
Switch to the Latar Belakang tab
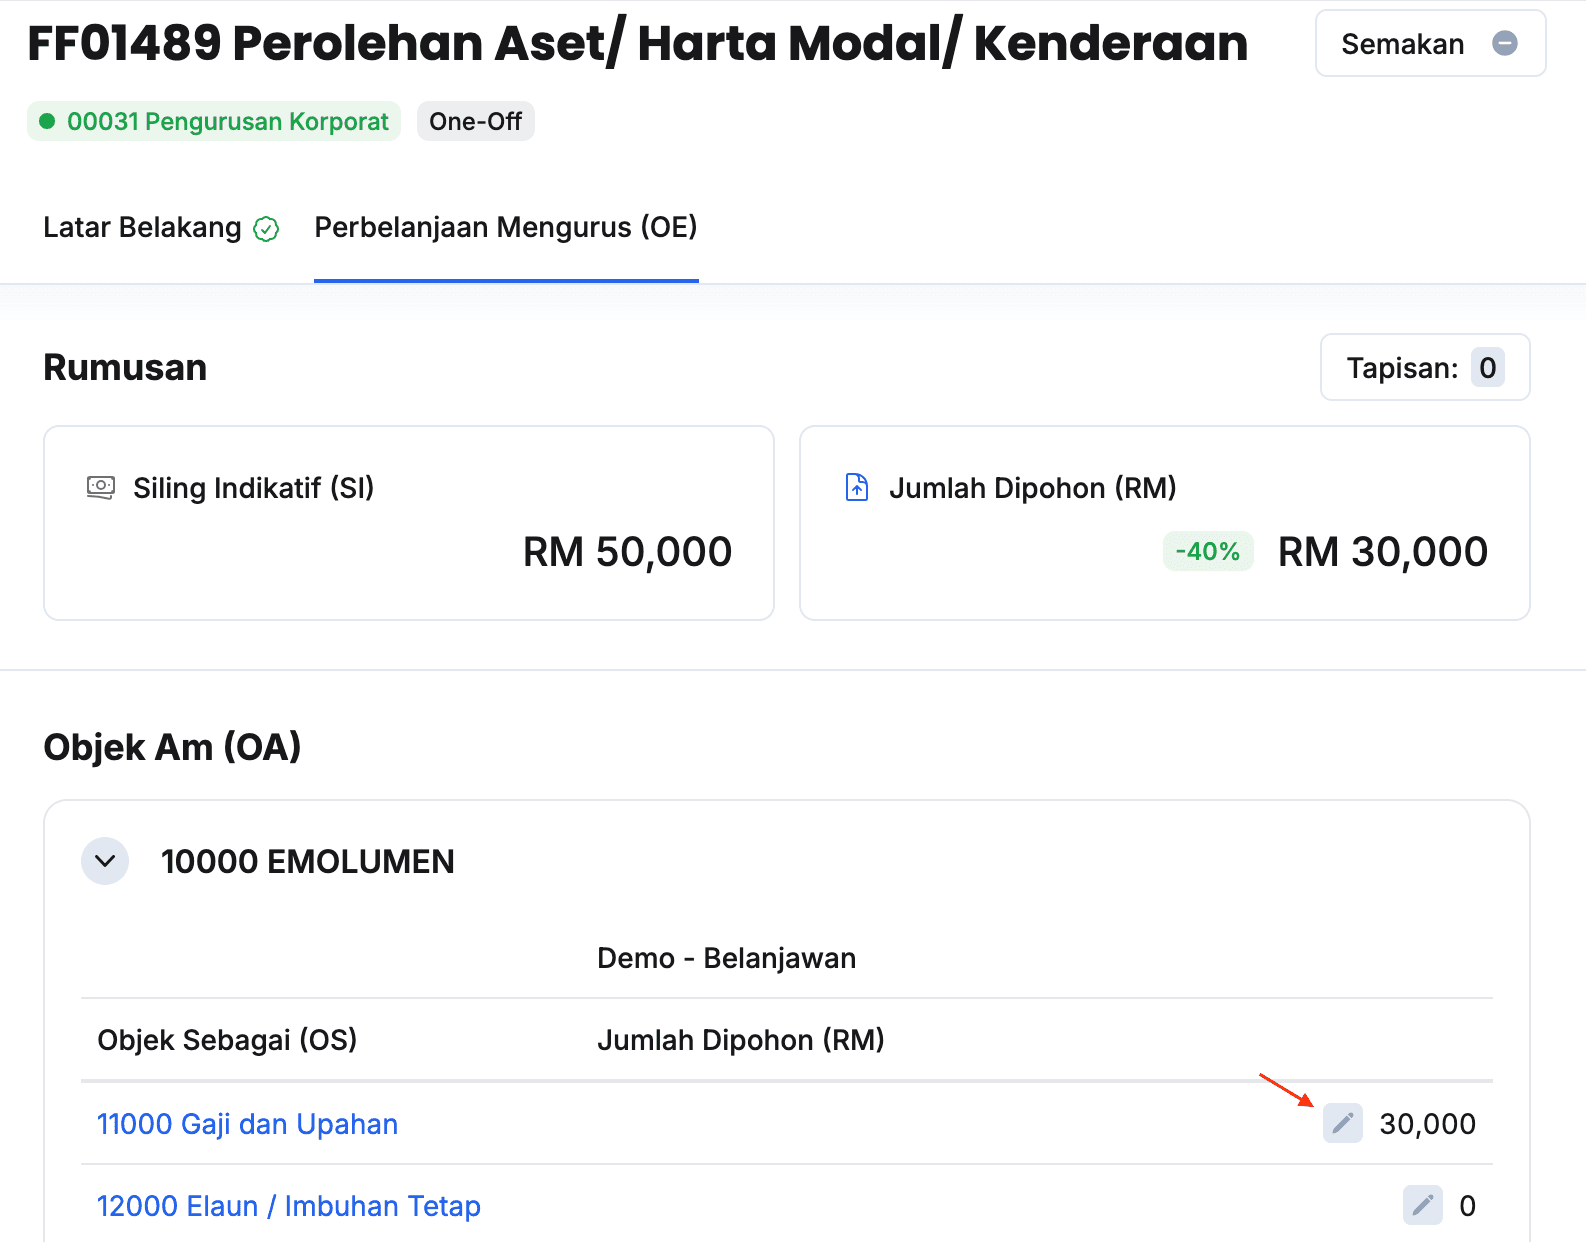pyautogui.click(x=143, y=228)
